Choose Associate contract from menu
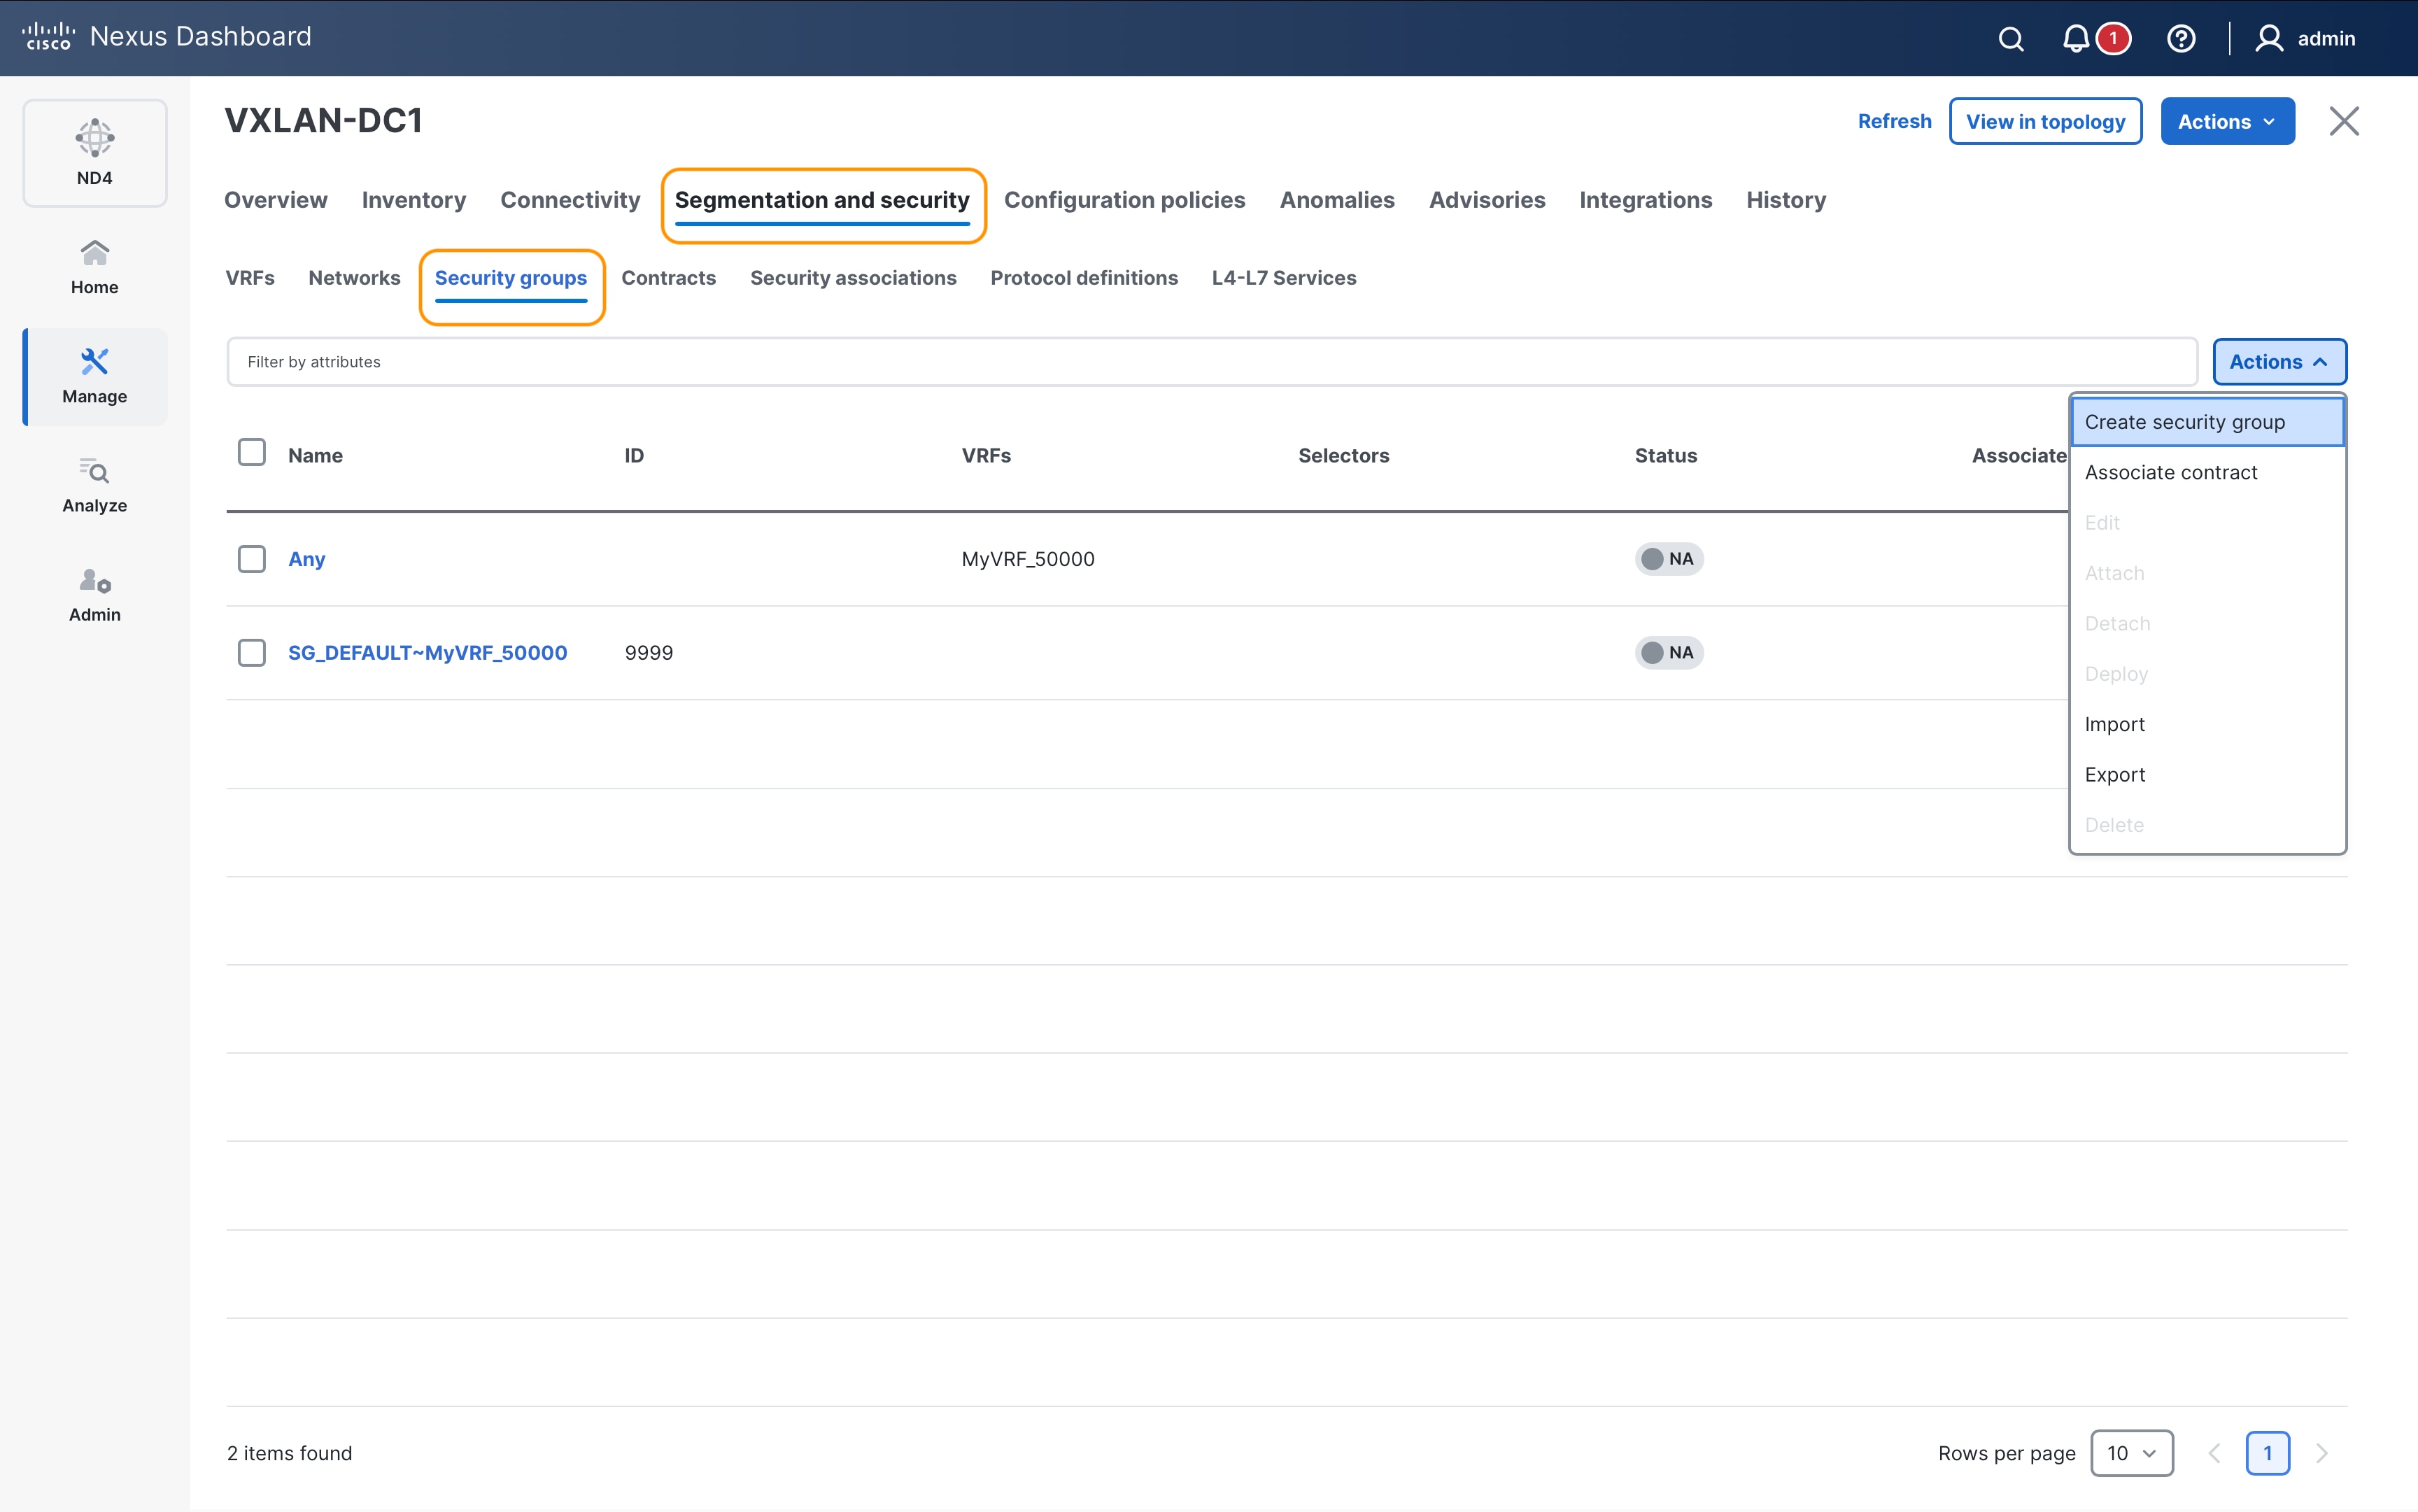 [2207, 472]
